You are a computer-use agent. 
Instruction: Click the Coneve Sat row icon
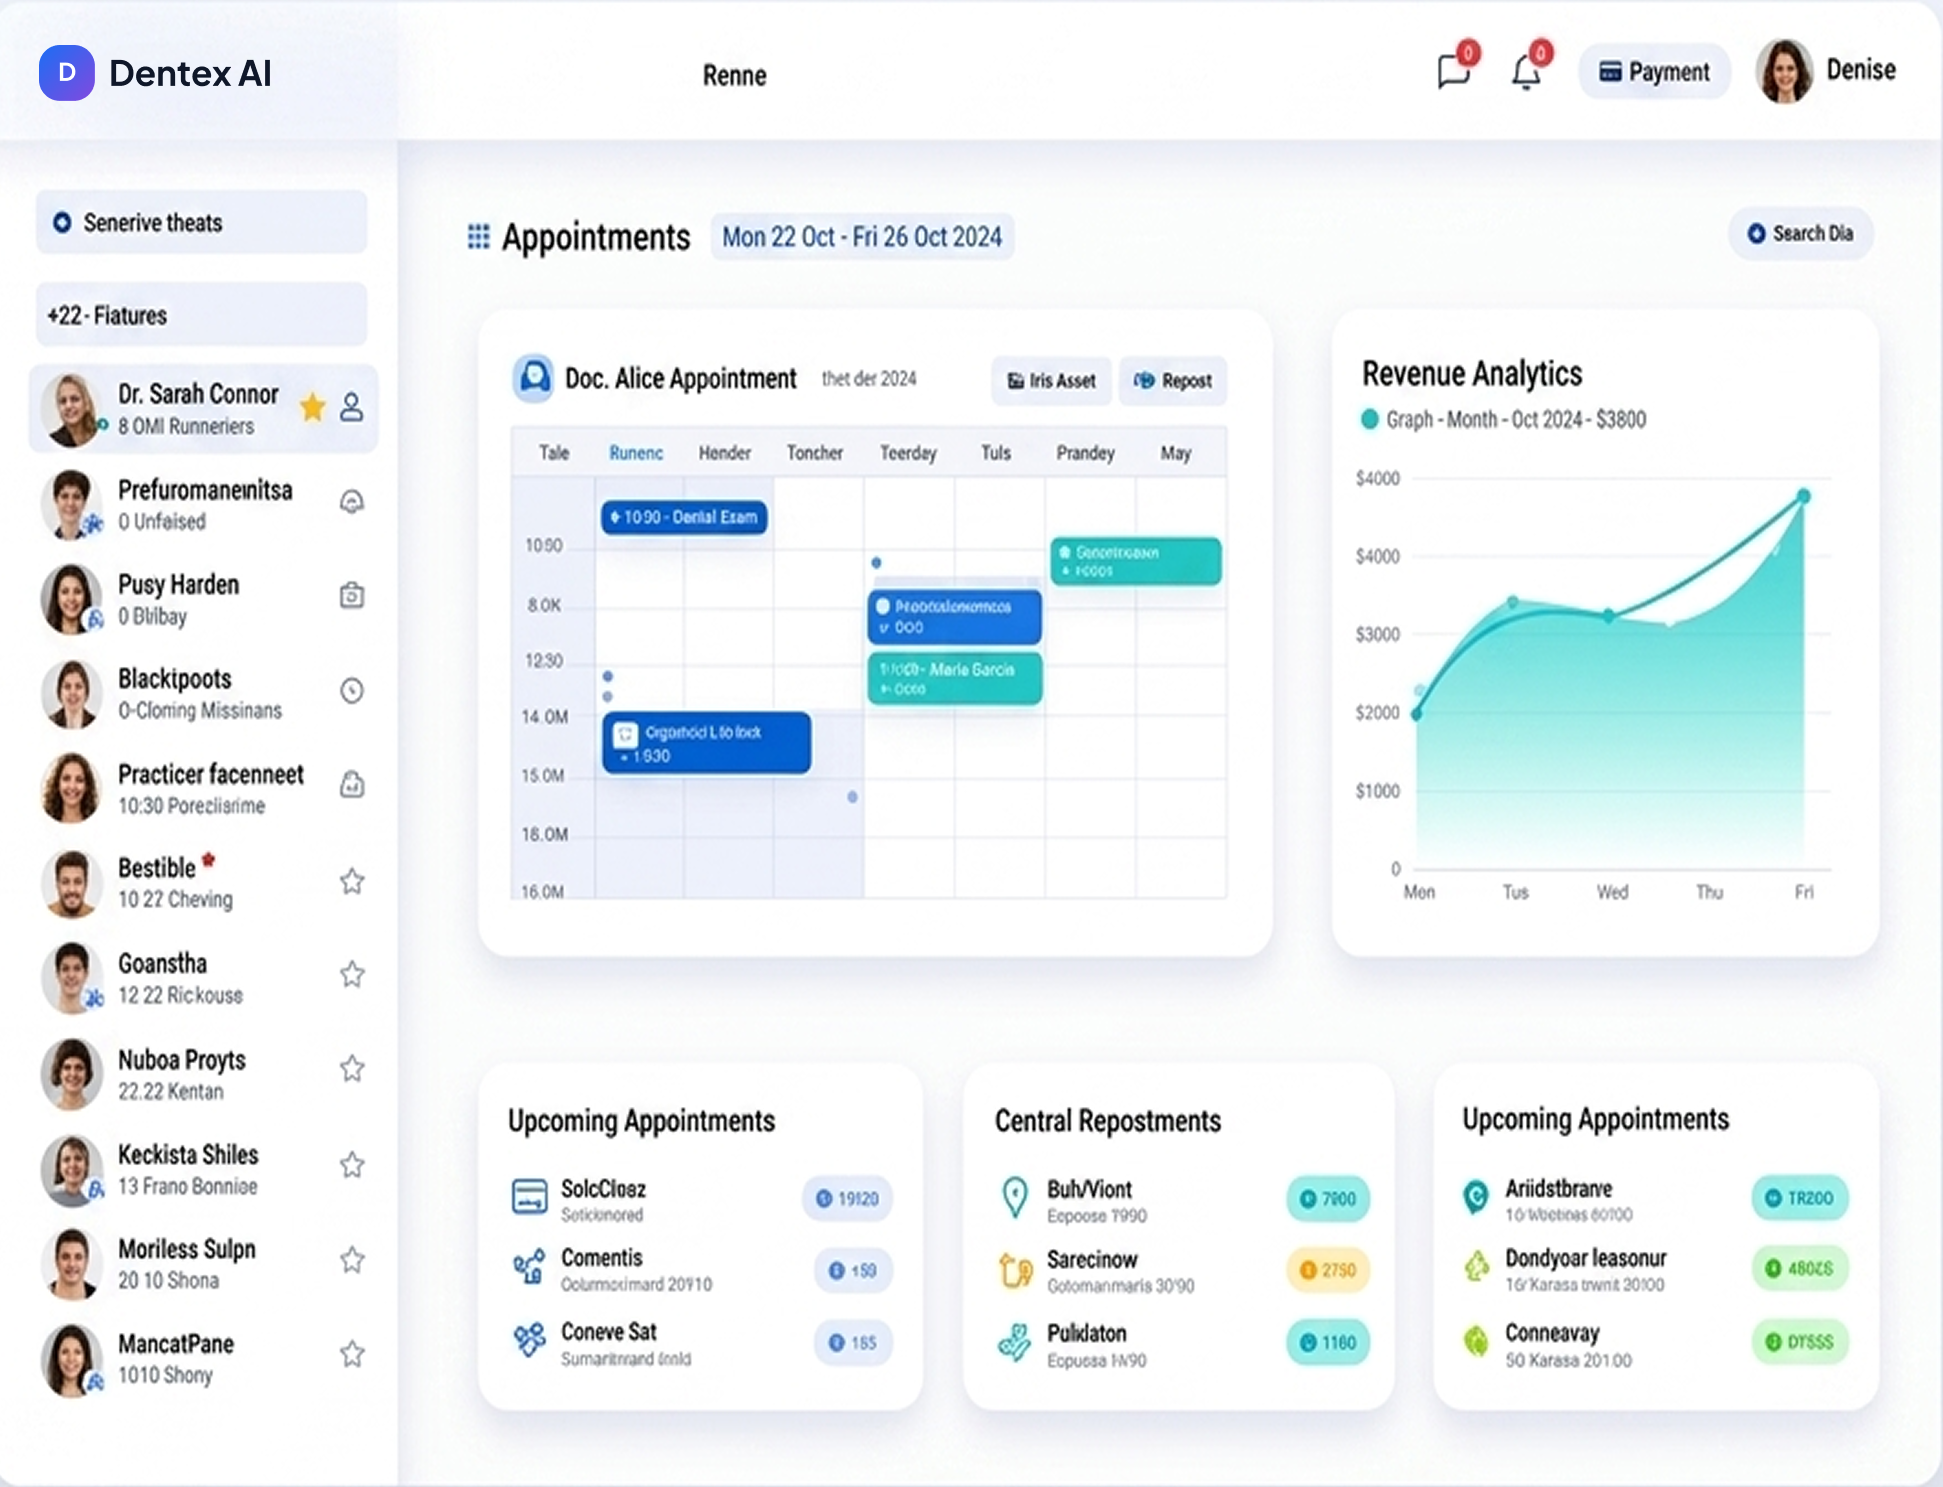coord(530,1339)
